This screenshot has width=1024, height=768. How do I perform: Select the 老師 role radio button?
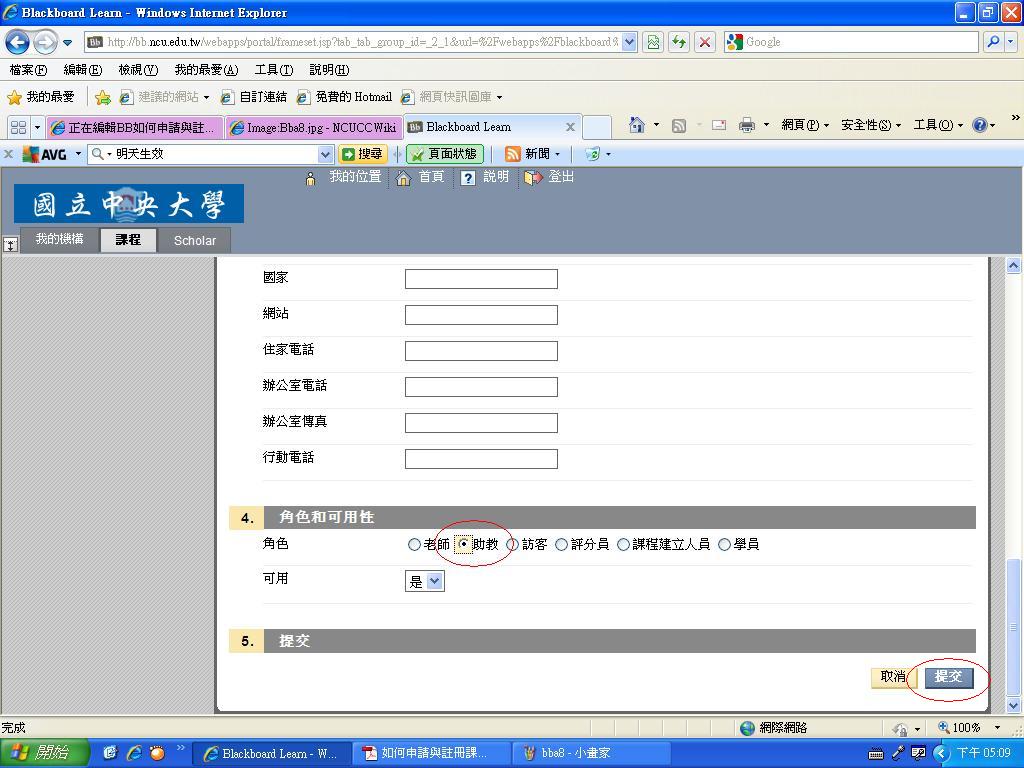click(414, 545)
